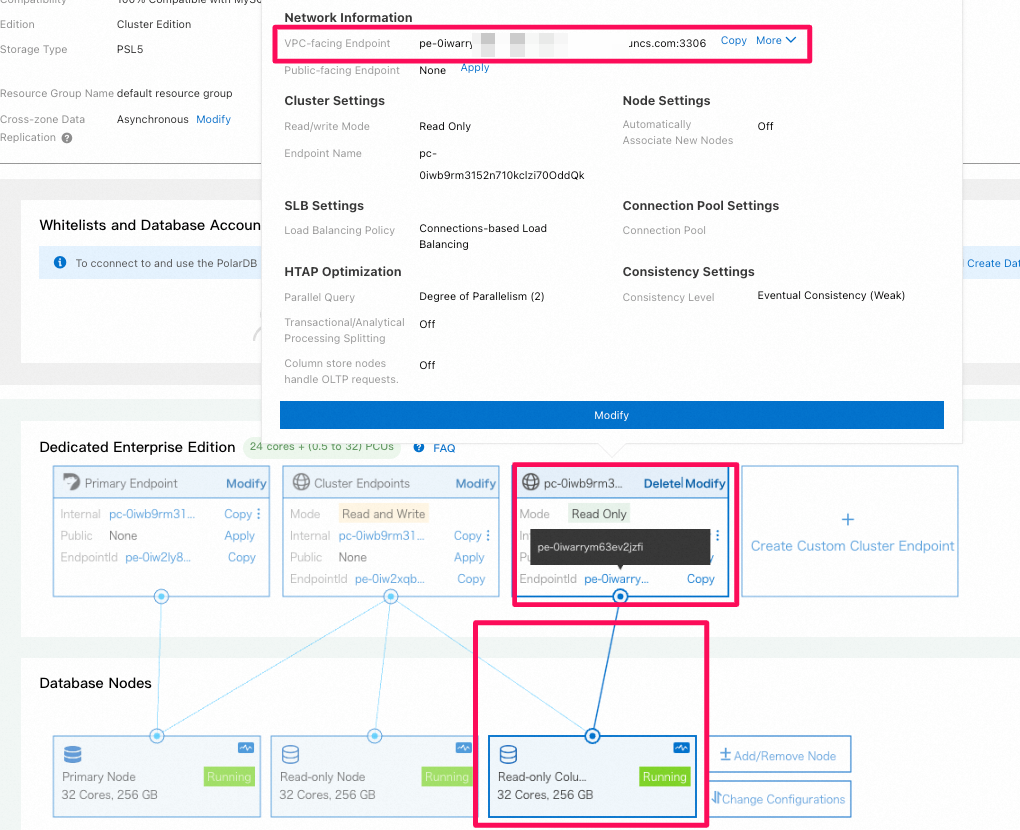Click the 'Connections-based Load Balancing' value
Image resolution: width=1020 pixels, height=830 pixels.
click(483, 236)
